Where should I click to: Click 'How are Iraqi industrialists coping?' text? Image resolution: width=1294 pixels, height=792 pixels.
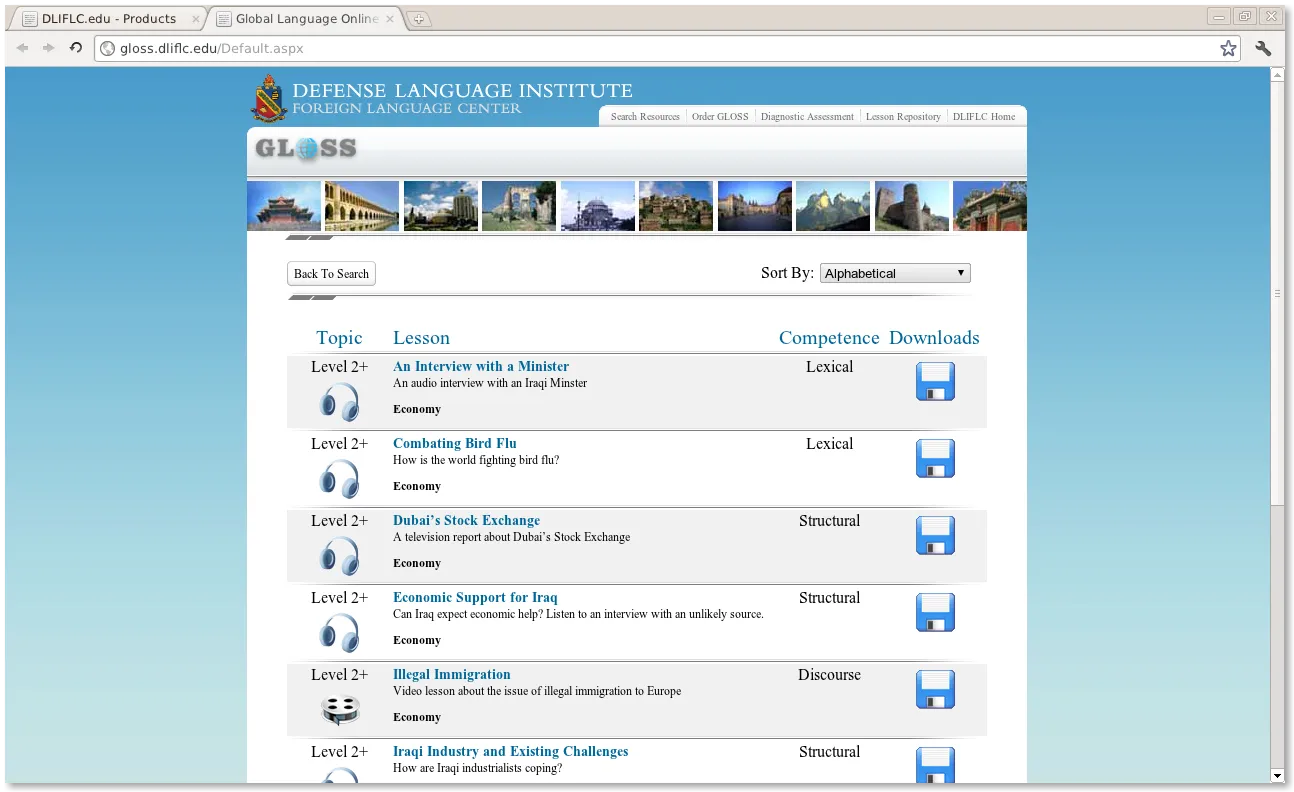[478, 769]
